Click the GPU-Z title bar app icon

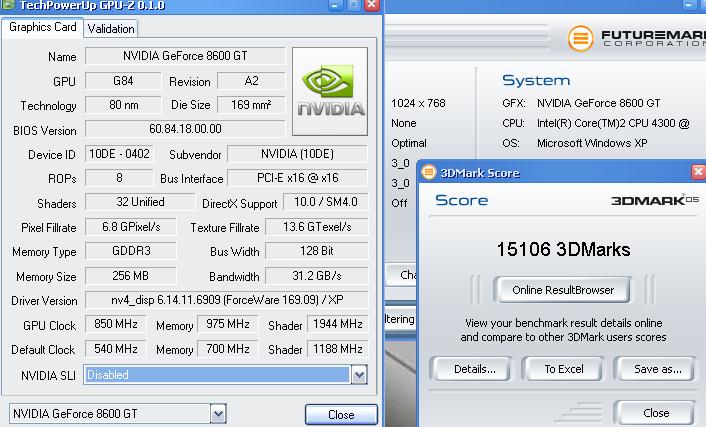(x=8, y=5)
